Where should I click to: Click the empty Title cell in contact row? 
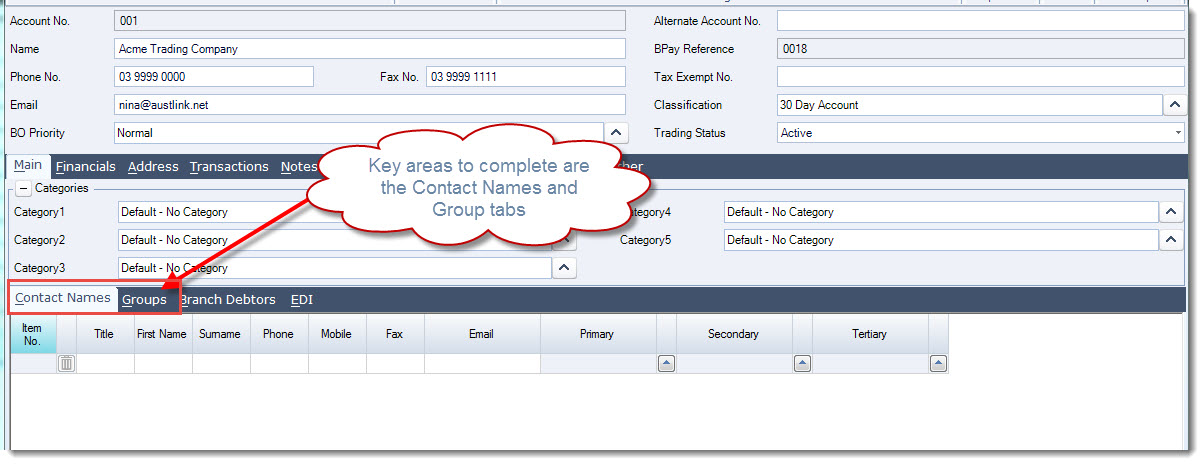[x=104, y=364]
